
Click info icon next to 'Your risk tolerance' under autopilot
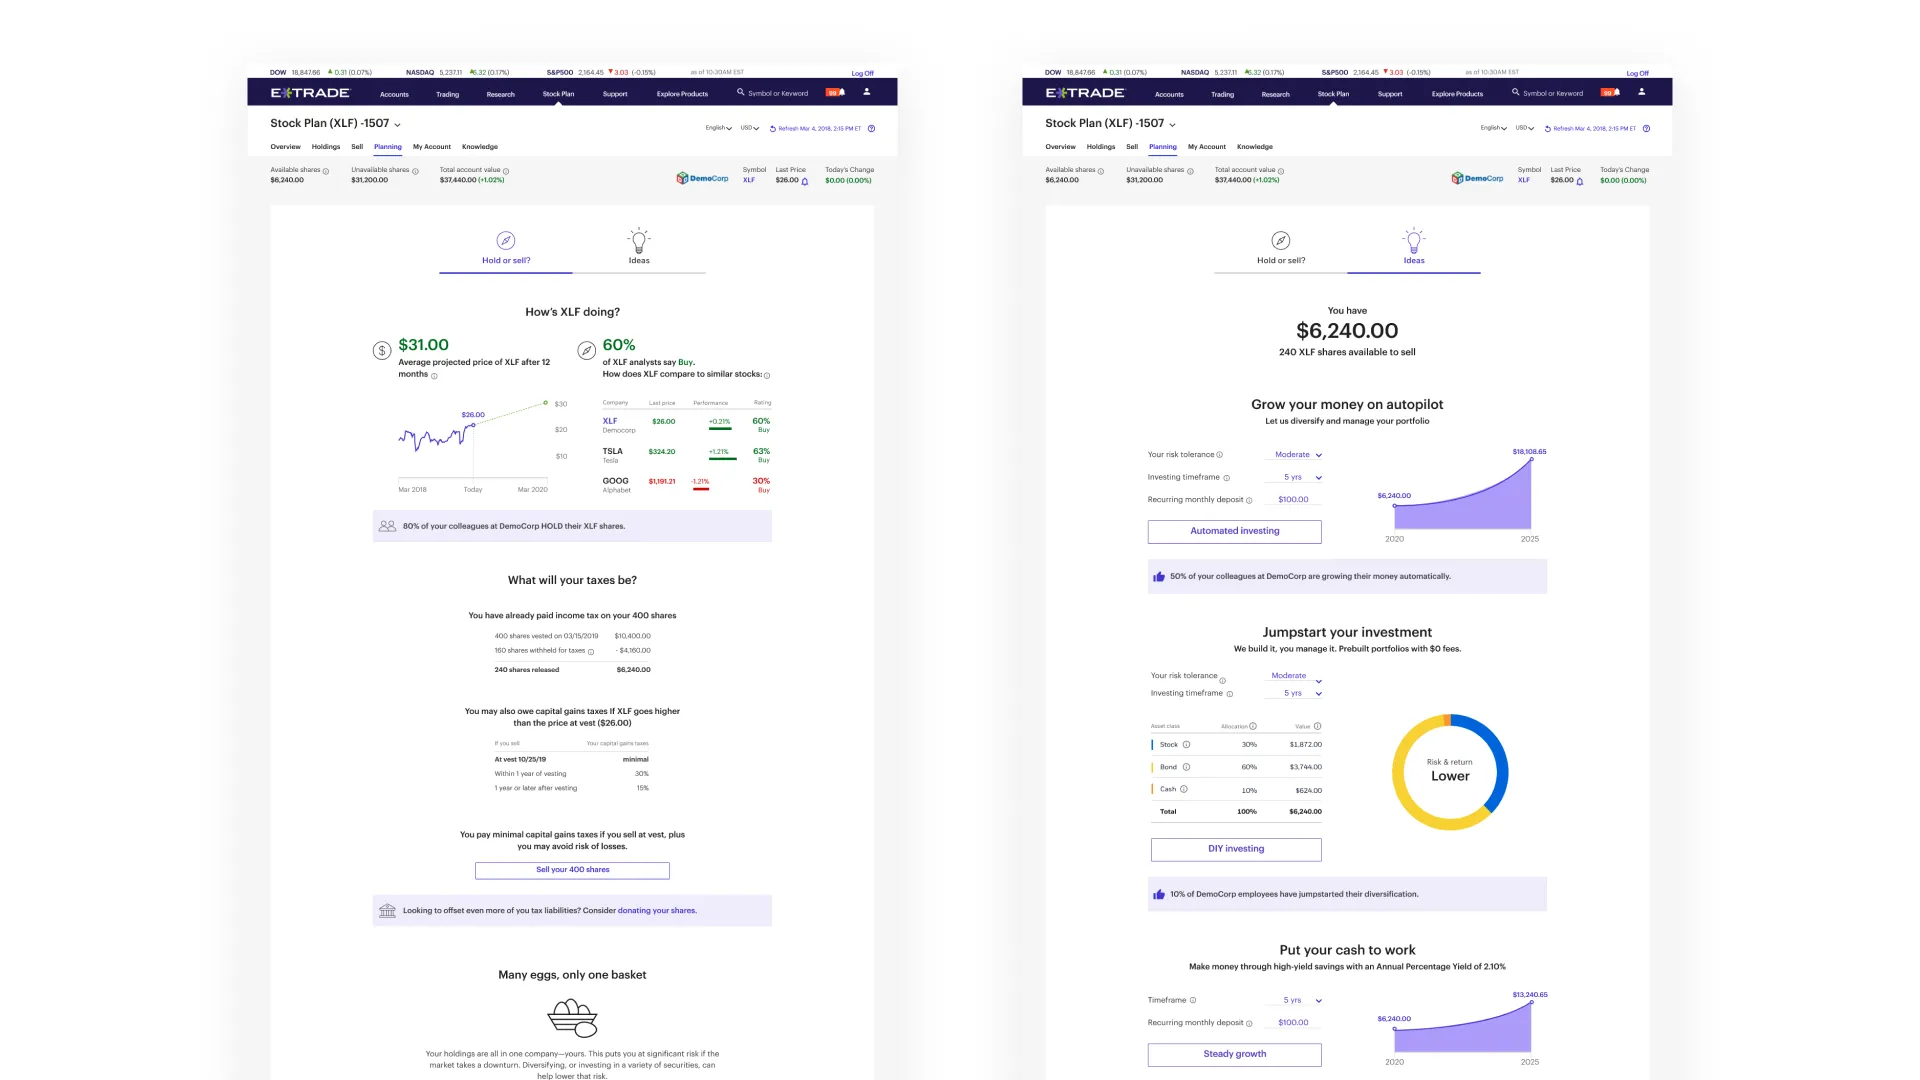point(1220,455)
